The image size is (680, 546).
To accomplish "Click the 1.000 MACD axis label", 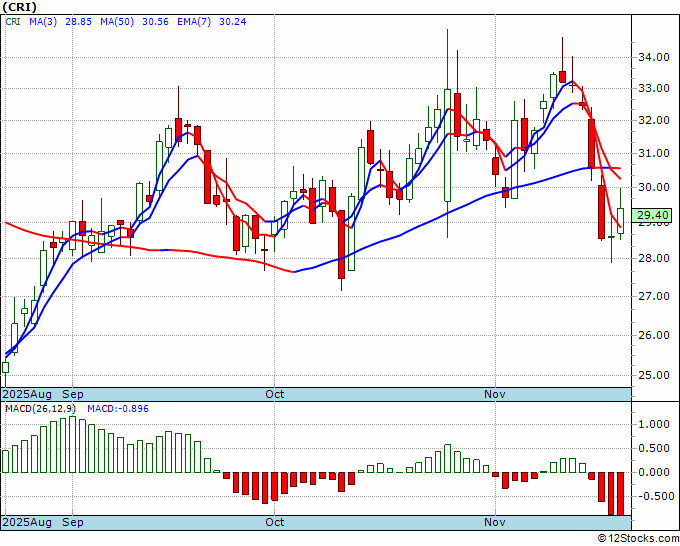I will (654, 425).
